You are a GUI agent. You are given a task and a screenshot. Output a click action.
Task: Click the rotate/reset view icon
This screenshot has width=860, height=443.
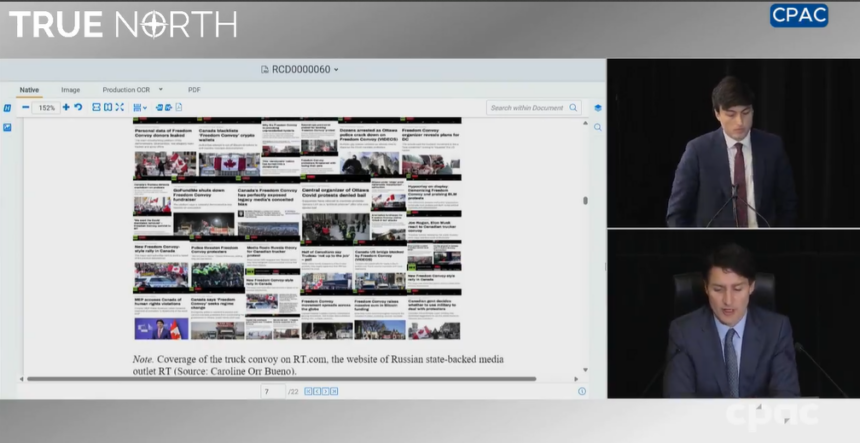click(x=78, y=107)
